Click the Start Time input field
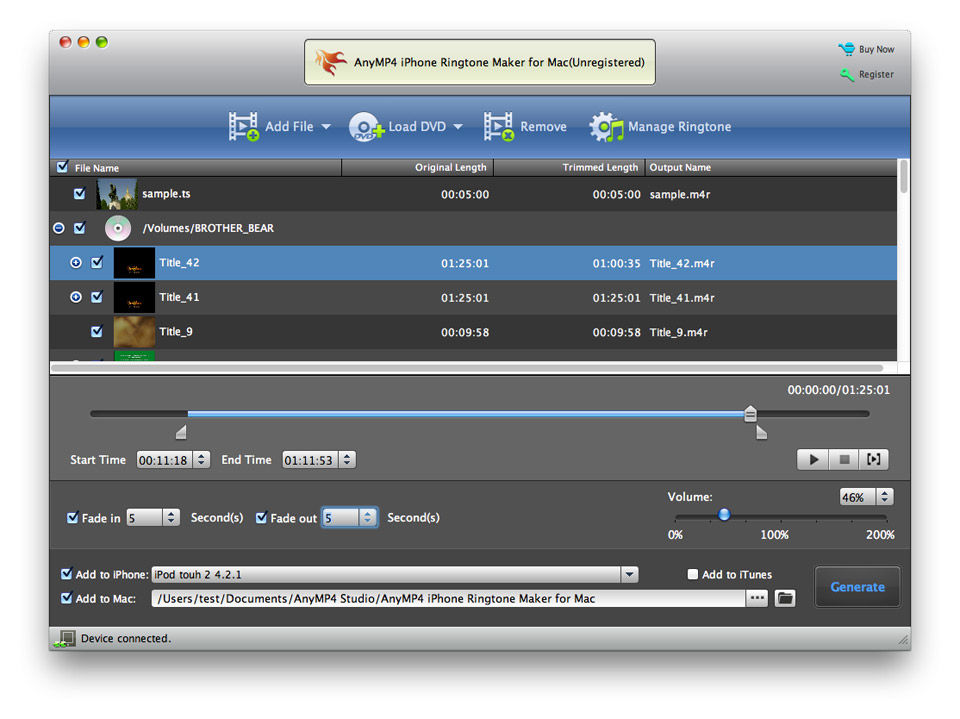Viewport: 960px width, 719px height. click(164, 460)
